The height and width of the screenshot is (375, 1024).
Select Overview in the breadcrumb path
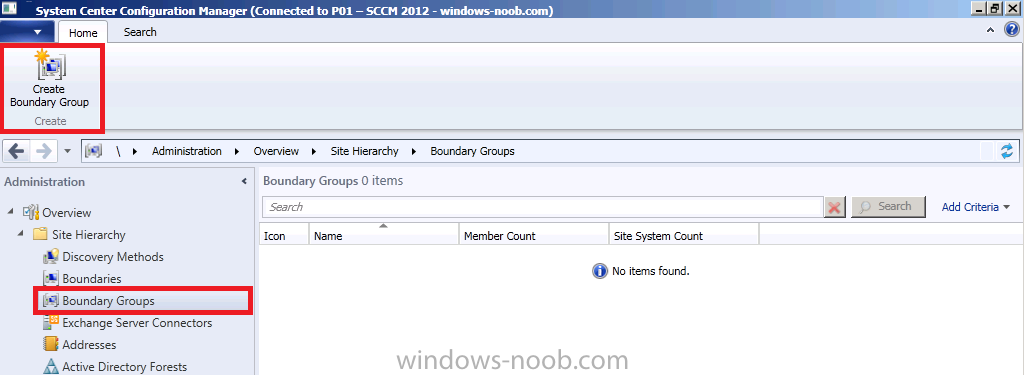pyautogui.click(x=276, y=151)
